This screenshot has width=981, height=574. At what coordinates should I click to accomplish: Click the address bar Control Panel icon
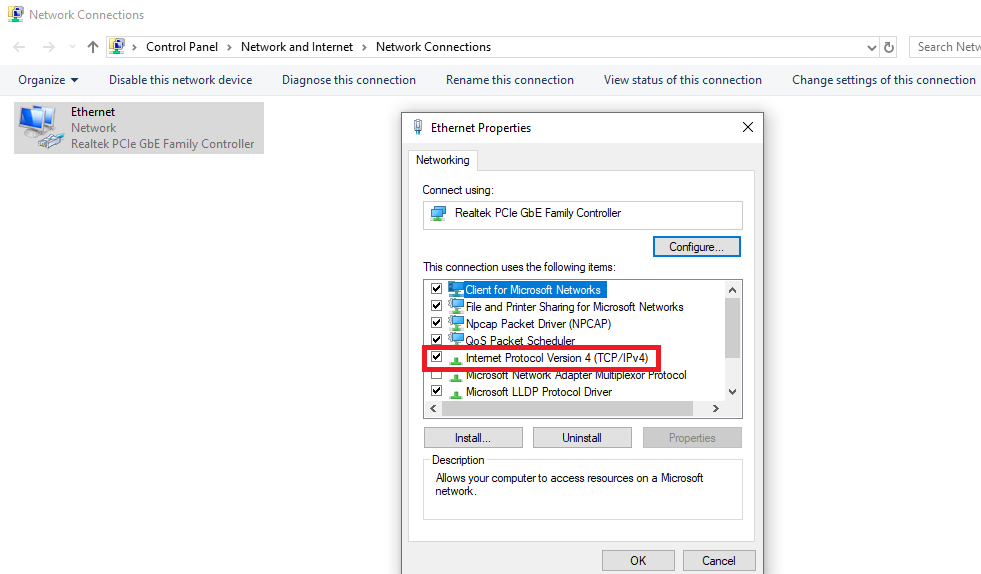point(117,46)
